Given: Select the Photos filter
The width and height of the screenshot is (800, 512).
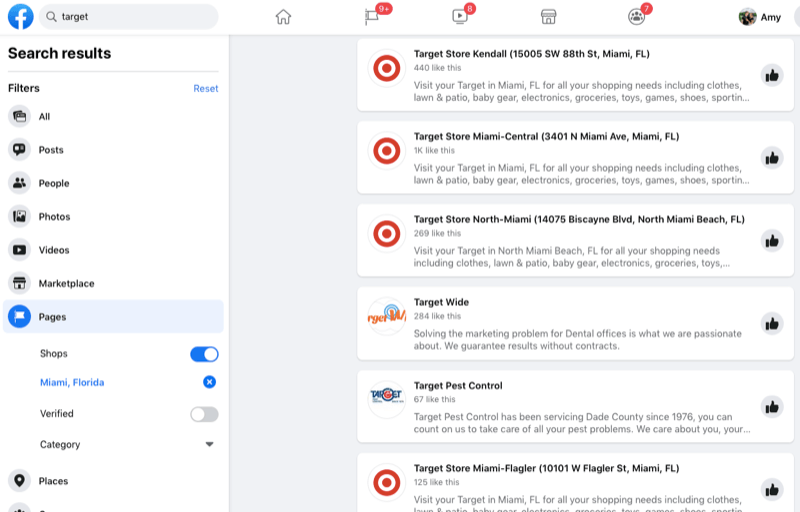Looking at the screenshot, I should pyautogui.click(x=113, y=216).
